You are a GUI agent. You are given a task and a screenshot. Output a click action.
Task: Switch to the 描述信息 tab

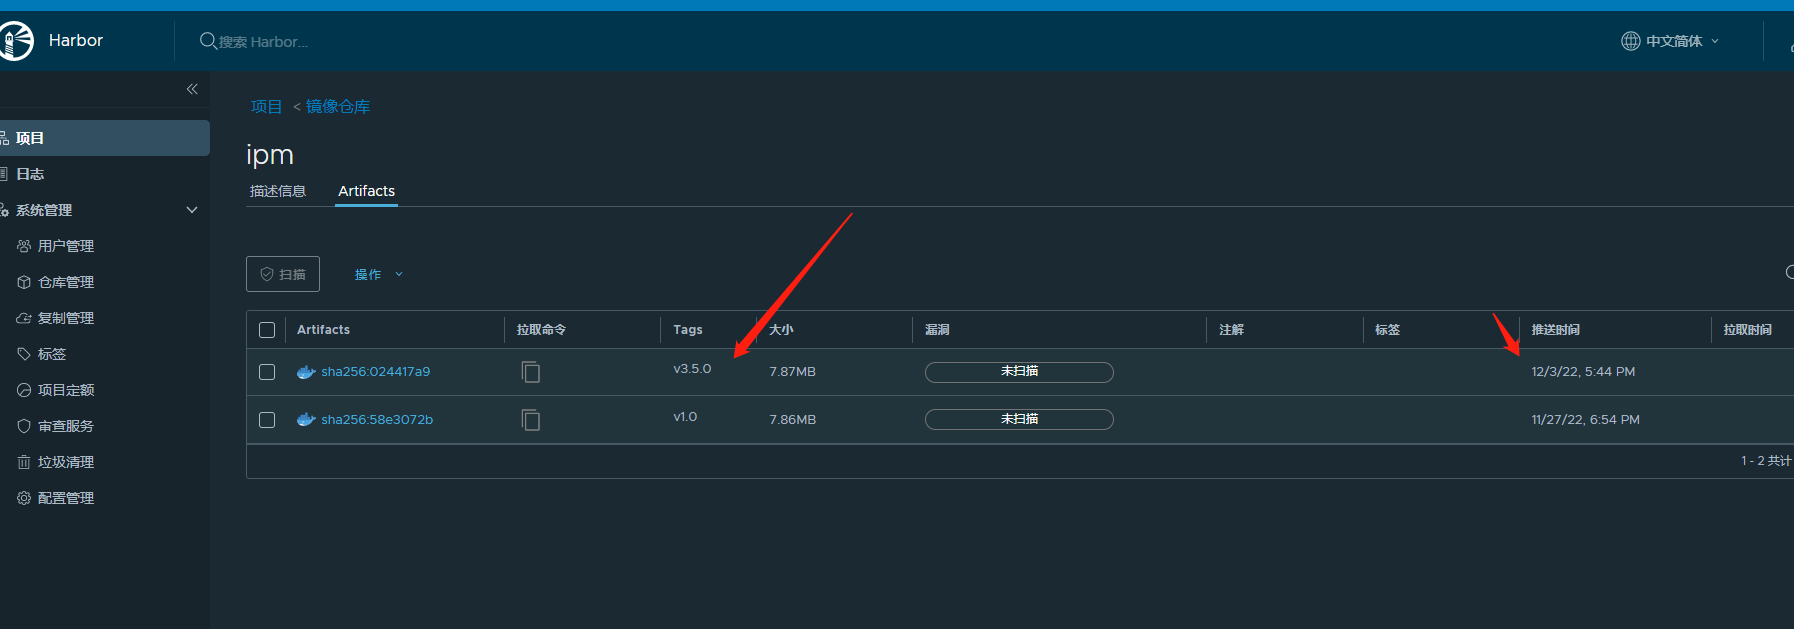pos(278,191)
